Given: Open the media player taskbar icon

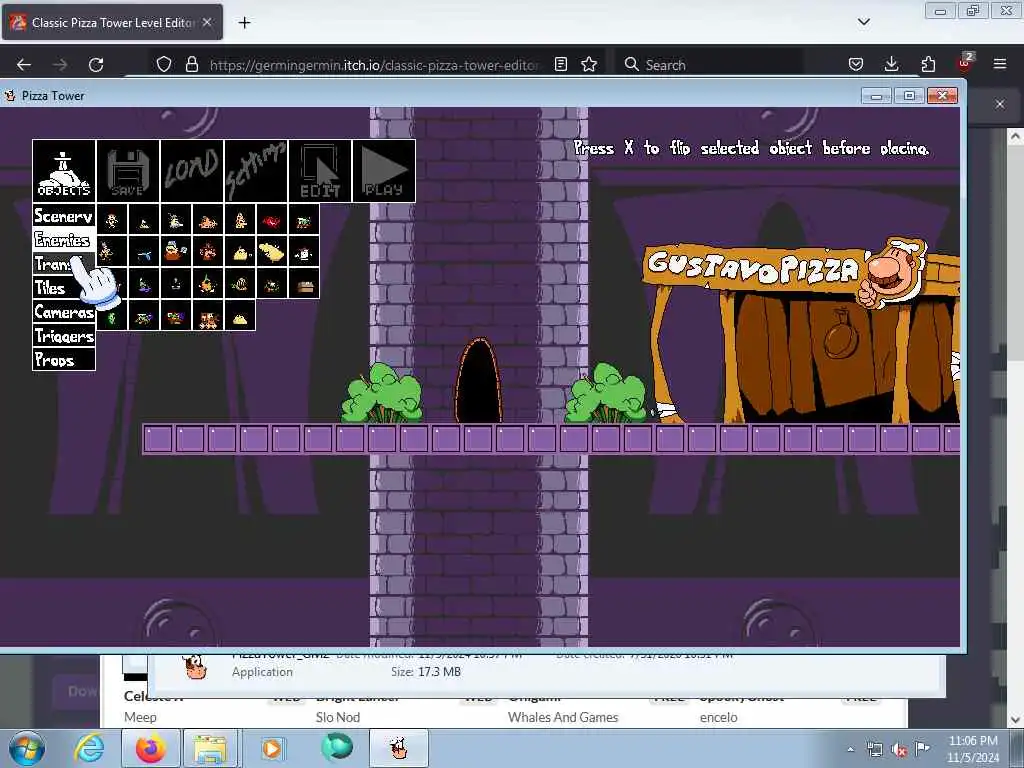Looking at the screenshot, I should [x=272, y=748].
